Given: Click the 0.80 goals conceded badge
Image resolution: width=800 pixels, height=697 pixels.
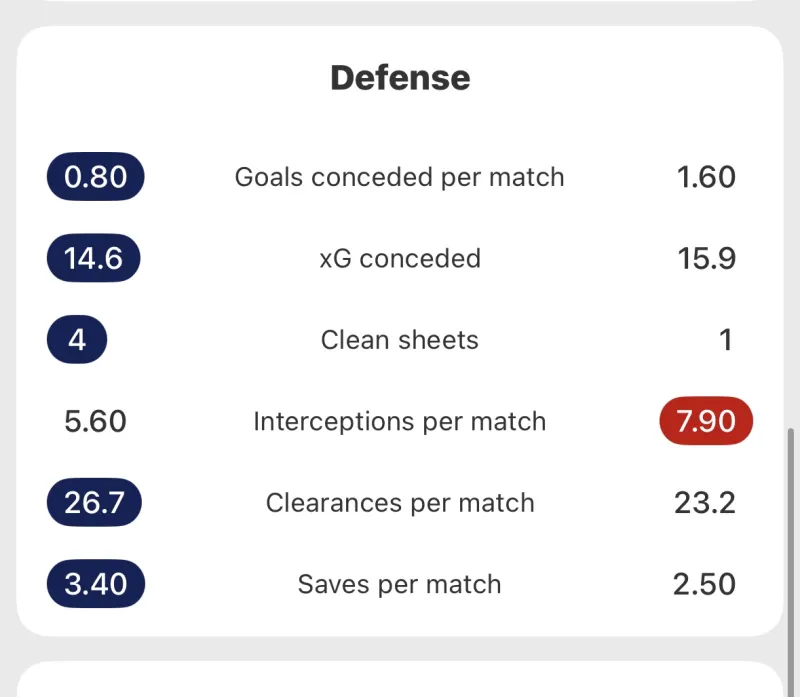Looking at the screenshot, I should tap(95, 177).
